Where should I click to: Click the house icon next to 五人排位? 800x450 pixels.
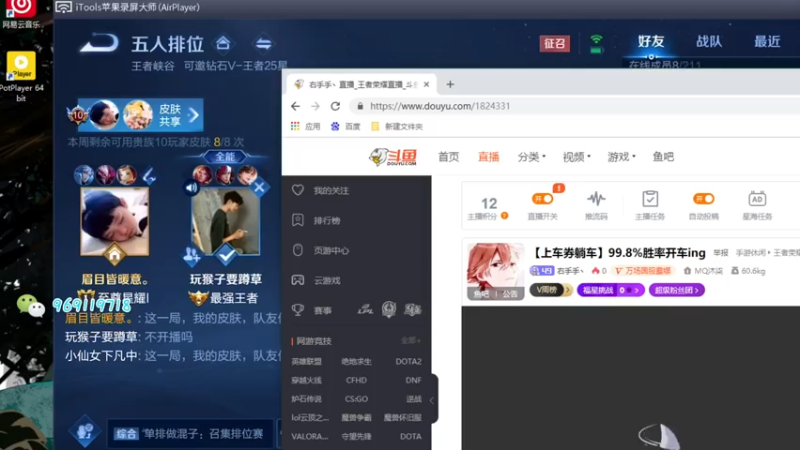tap(223, 43)
